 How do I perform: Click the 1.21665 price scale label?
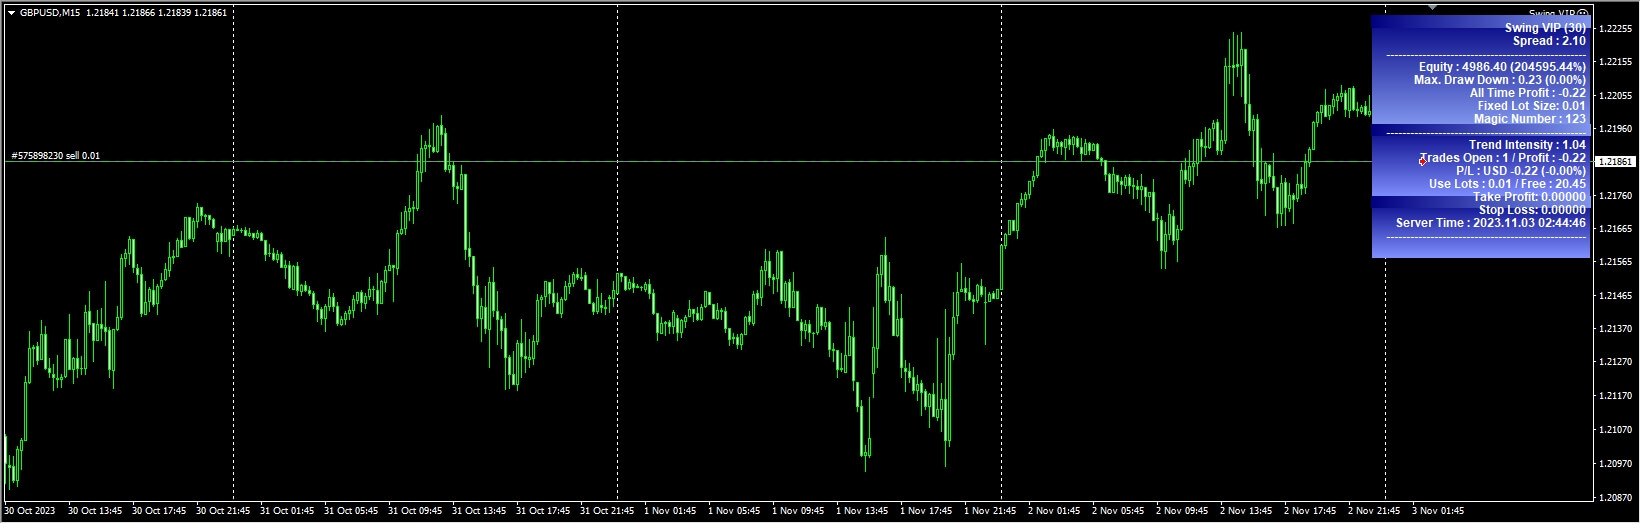(x=1615, y=229)
